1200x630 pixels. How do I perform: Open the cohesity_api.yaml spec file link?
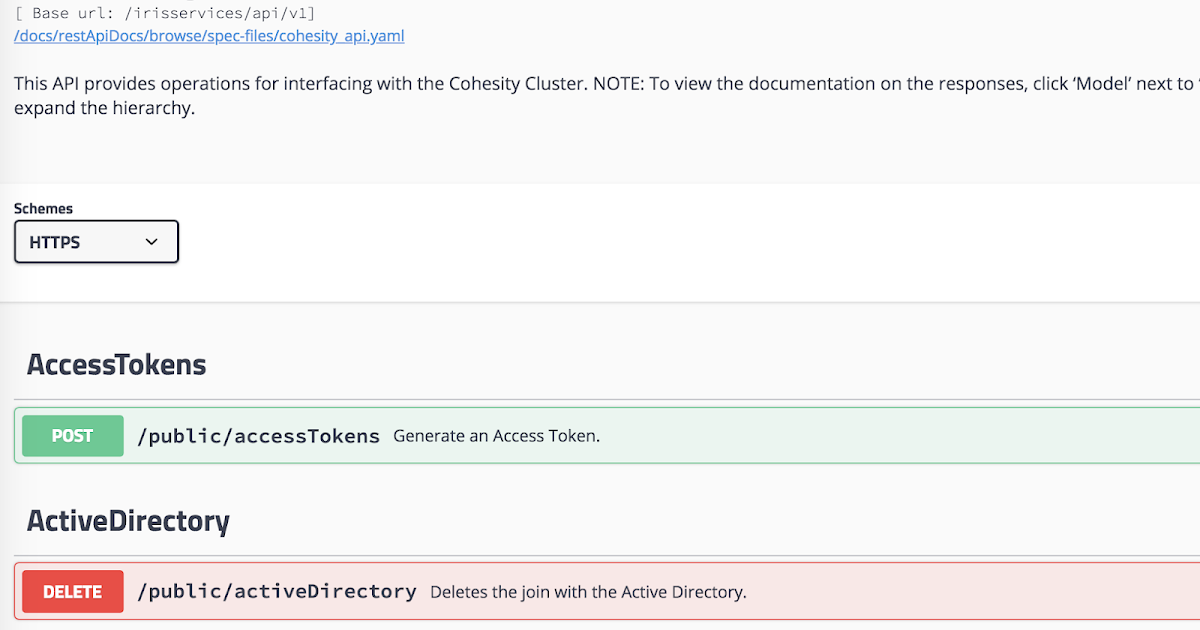[x=208, y=36]
